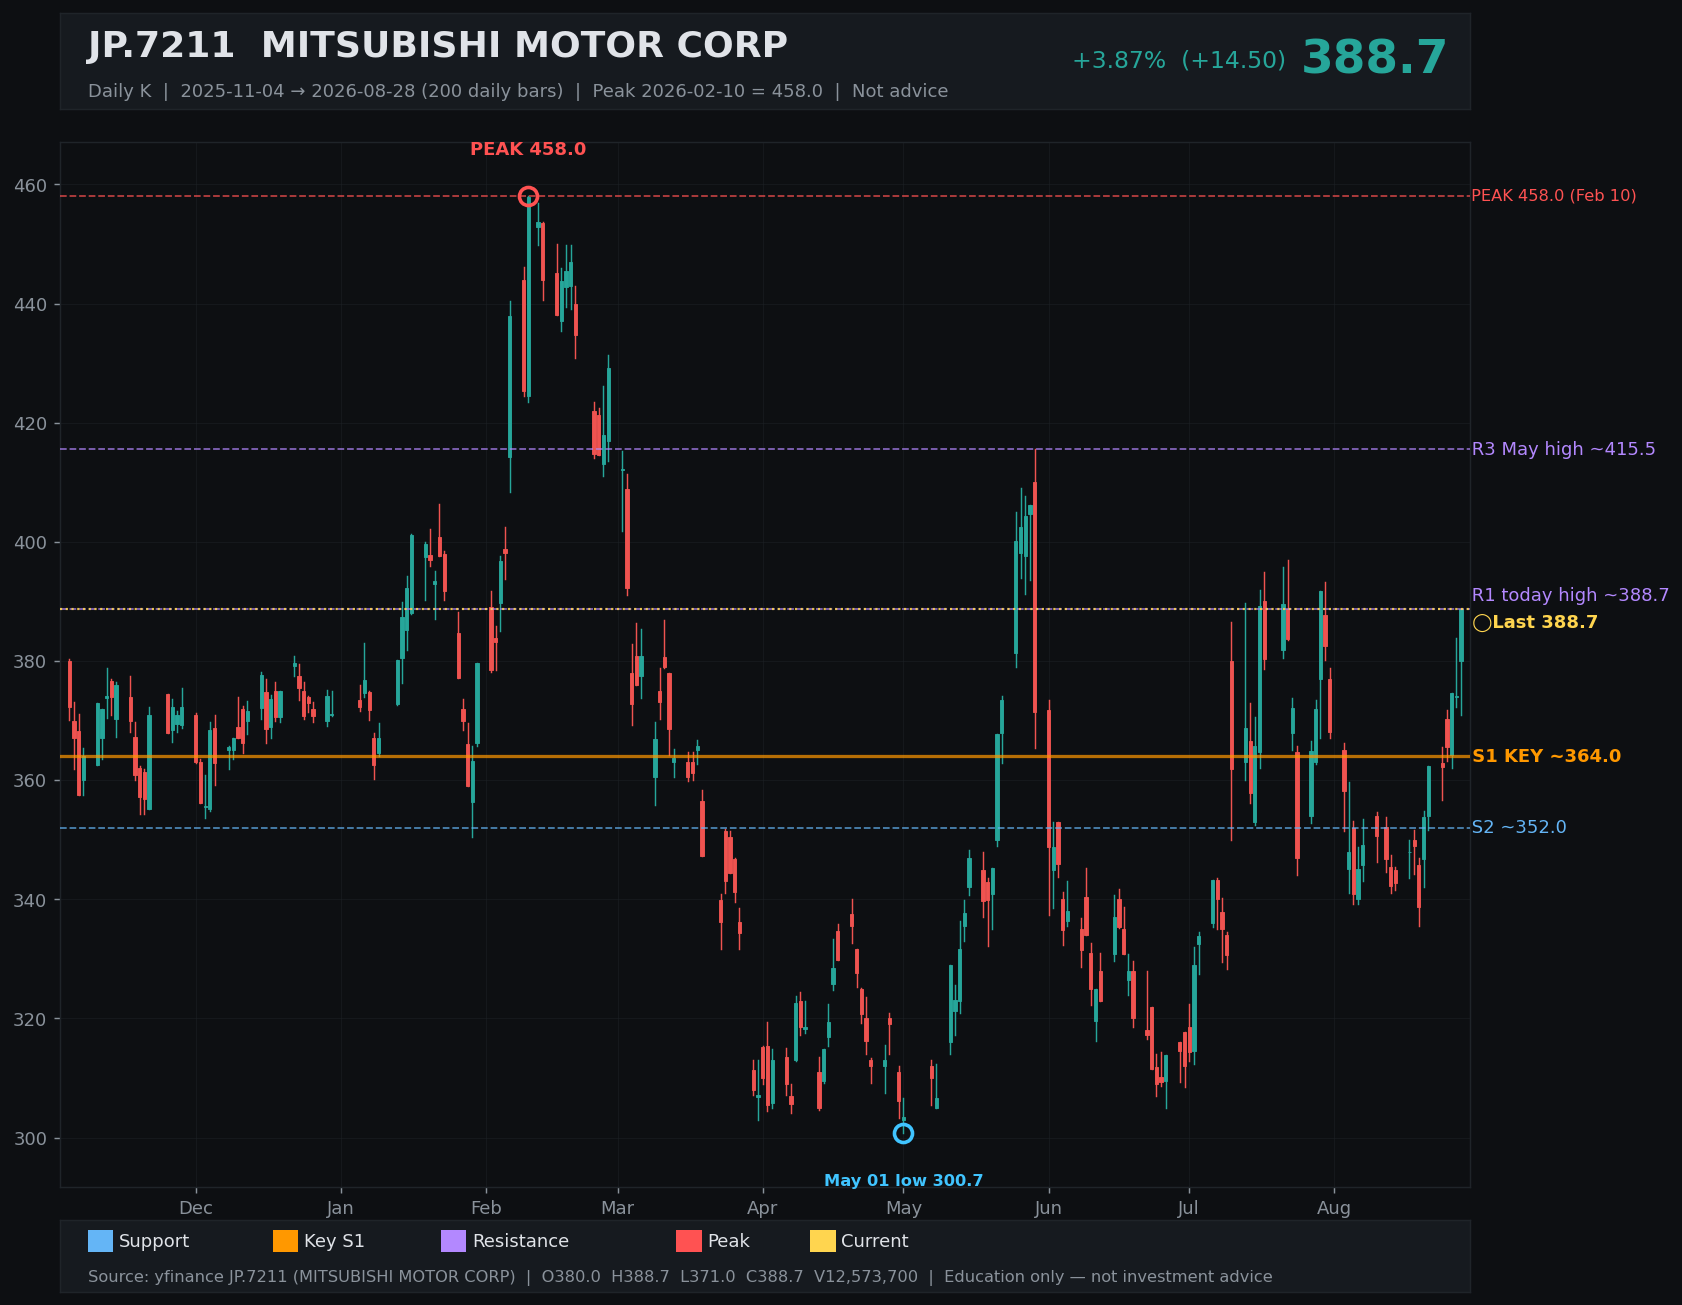The width and height of the screenshot is (1682, 1305).
Task: Click the blue May 01 low circle marker
Action: (x=903, y=1133)
